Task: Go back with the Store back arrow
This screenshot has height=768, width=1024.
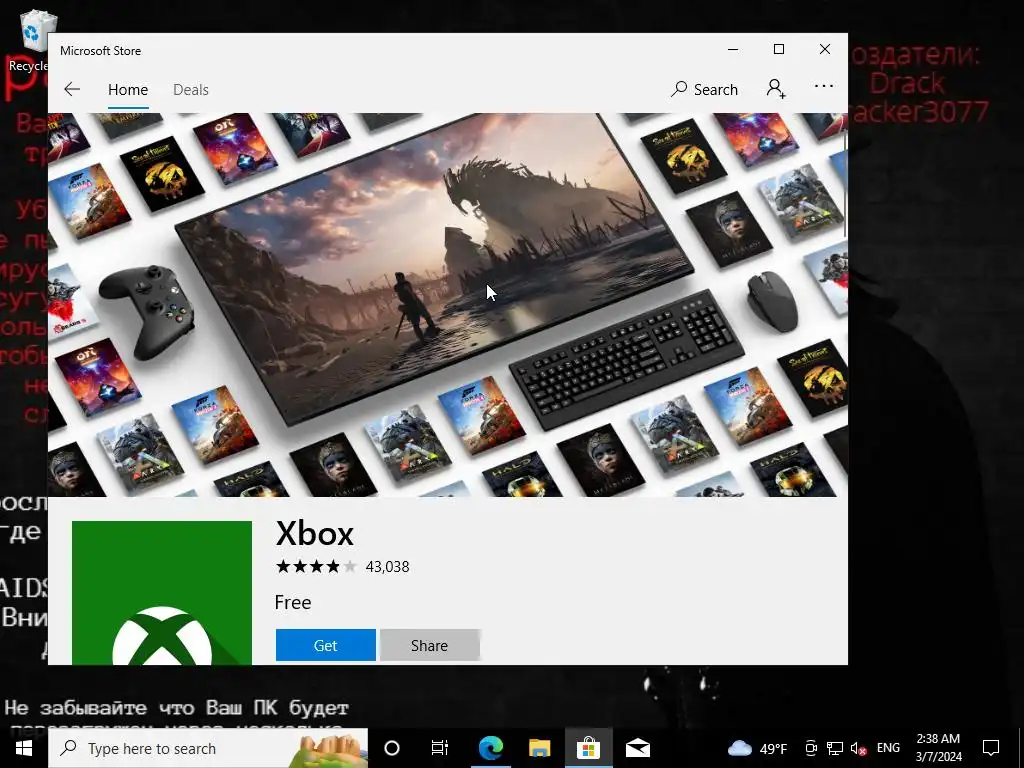Action: pos(72,89)
